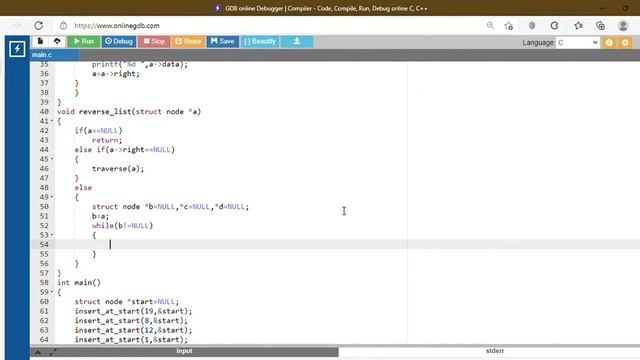The width and height of the screenshot is (640, 360).
Task: Click 'insert_at_start(12,&start);' line
Action: click(133, 330)
